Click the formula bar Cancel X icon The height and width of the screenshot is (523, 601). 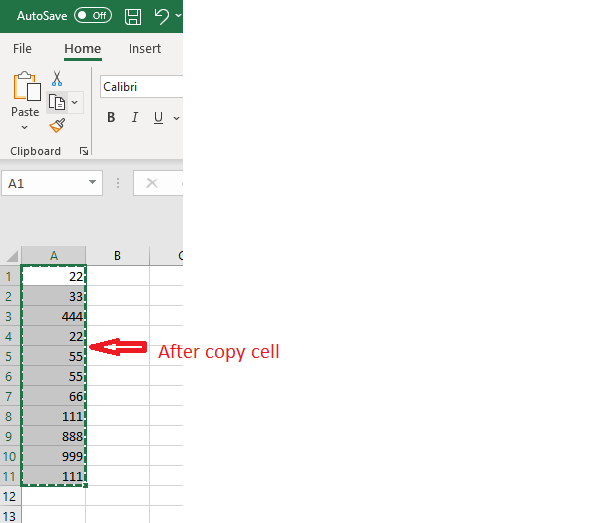[x=152, y=183]
